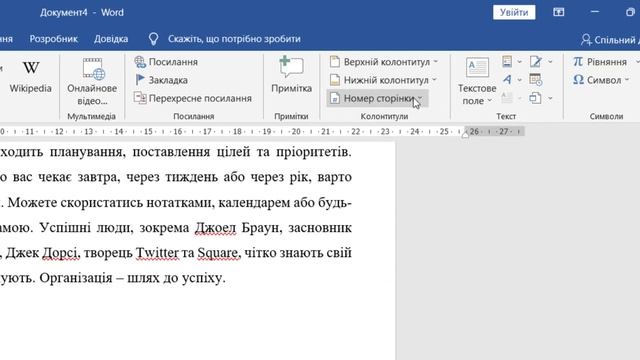Viewport: 640px width, 360px height.
Task: Open the signature line dropdown arrow
Action: coord(550,62)
